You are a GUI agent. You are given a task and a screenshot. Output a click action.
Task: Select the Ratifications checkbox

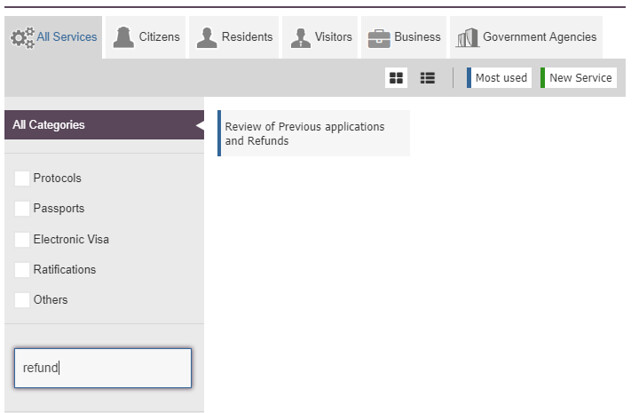(x=22, y=270)
